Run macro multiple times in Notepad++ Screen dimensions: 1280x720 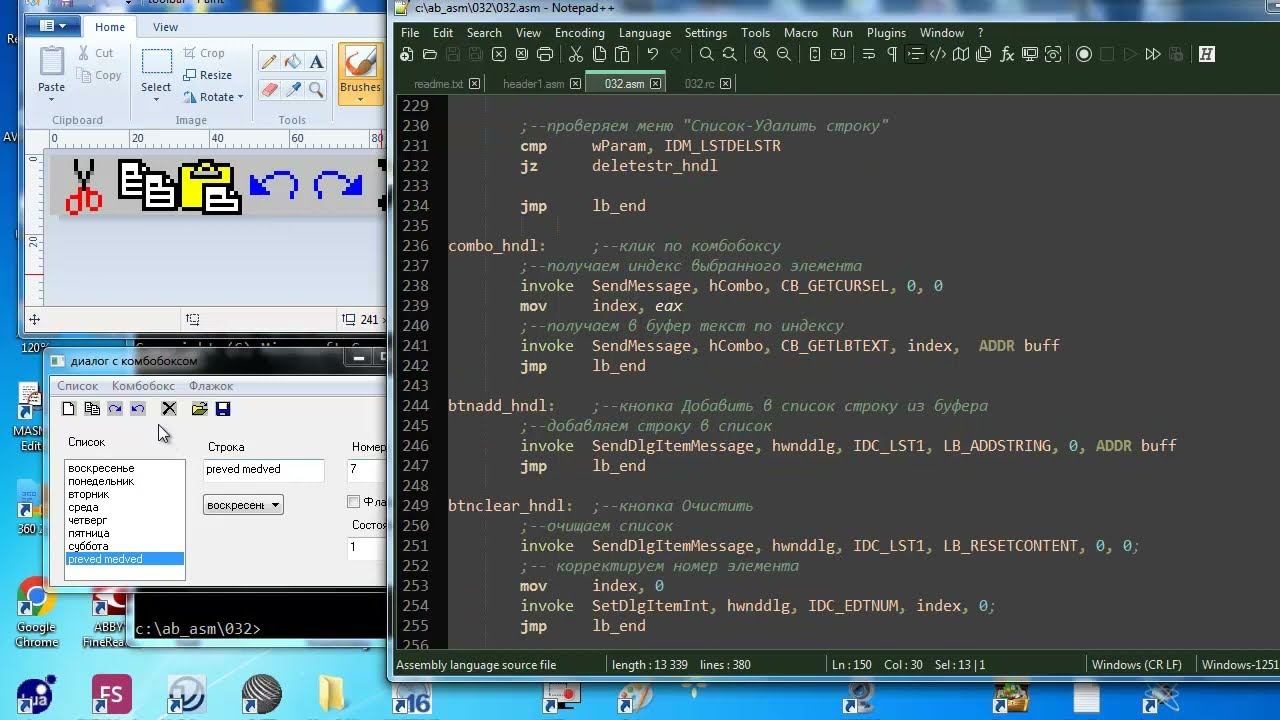(x=1153, y=54)
